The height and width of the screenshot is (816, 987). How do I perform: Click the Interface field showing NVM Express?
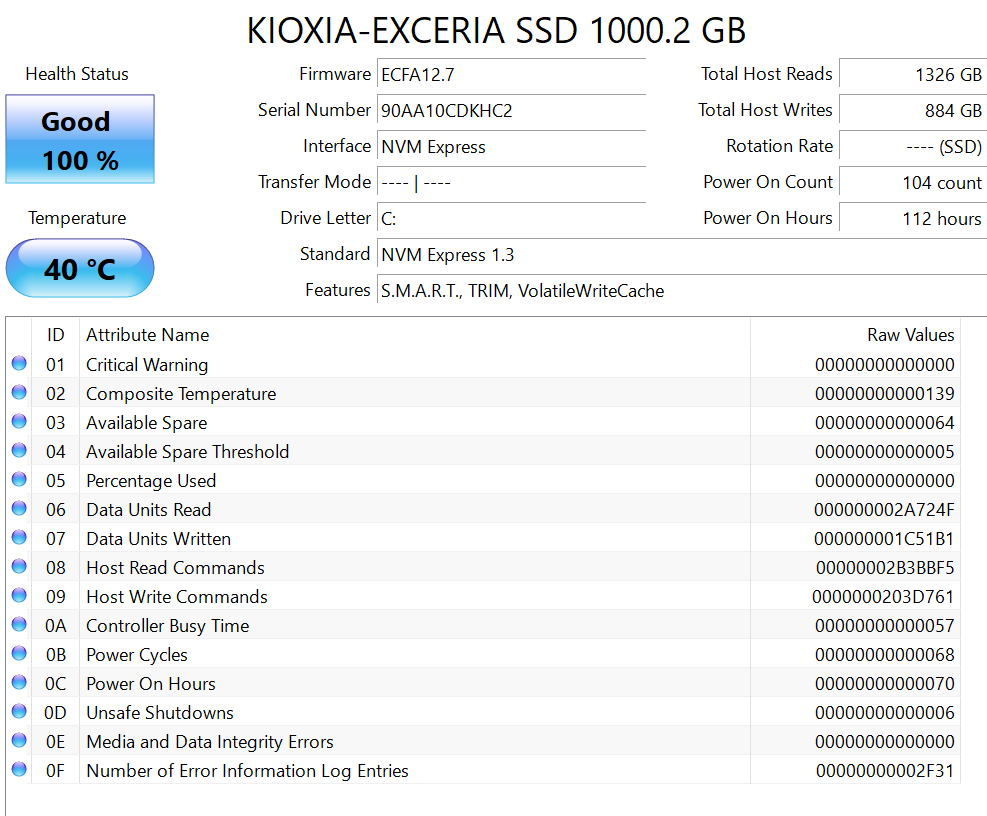point(512,146)
